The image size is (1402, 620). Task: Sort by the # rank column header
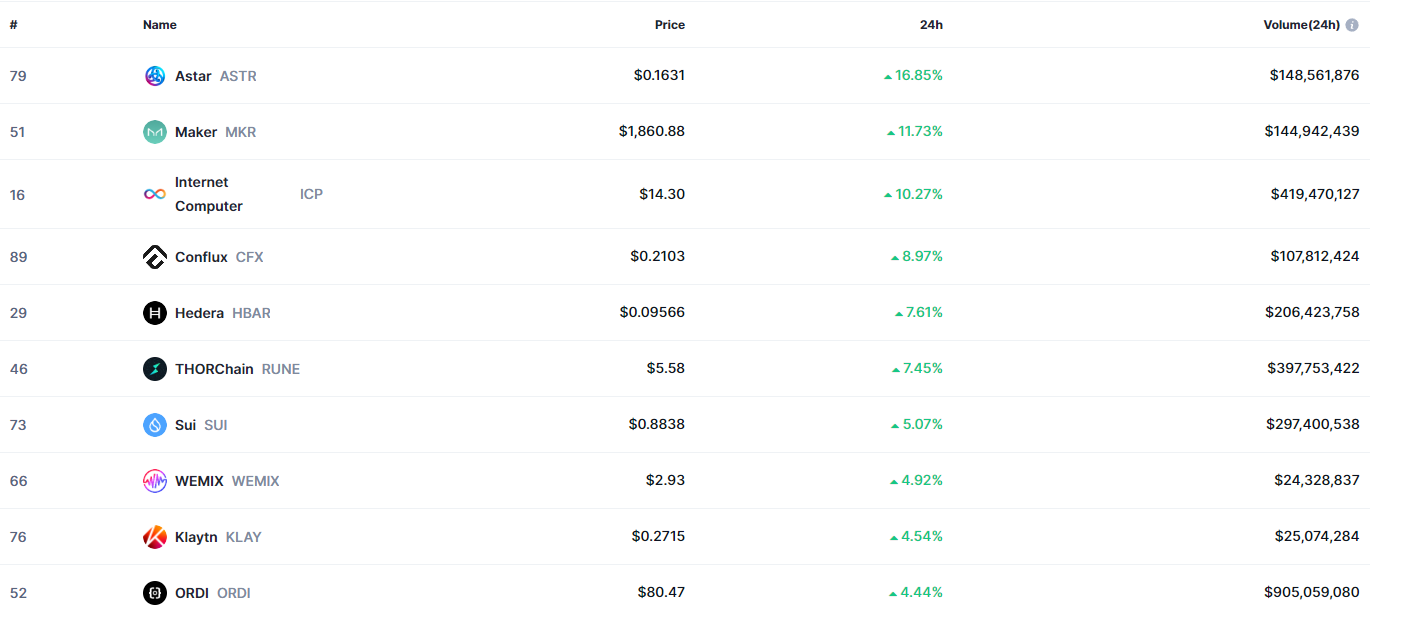pos(13,25)
